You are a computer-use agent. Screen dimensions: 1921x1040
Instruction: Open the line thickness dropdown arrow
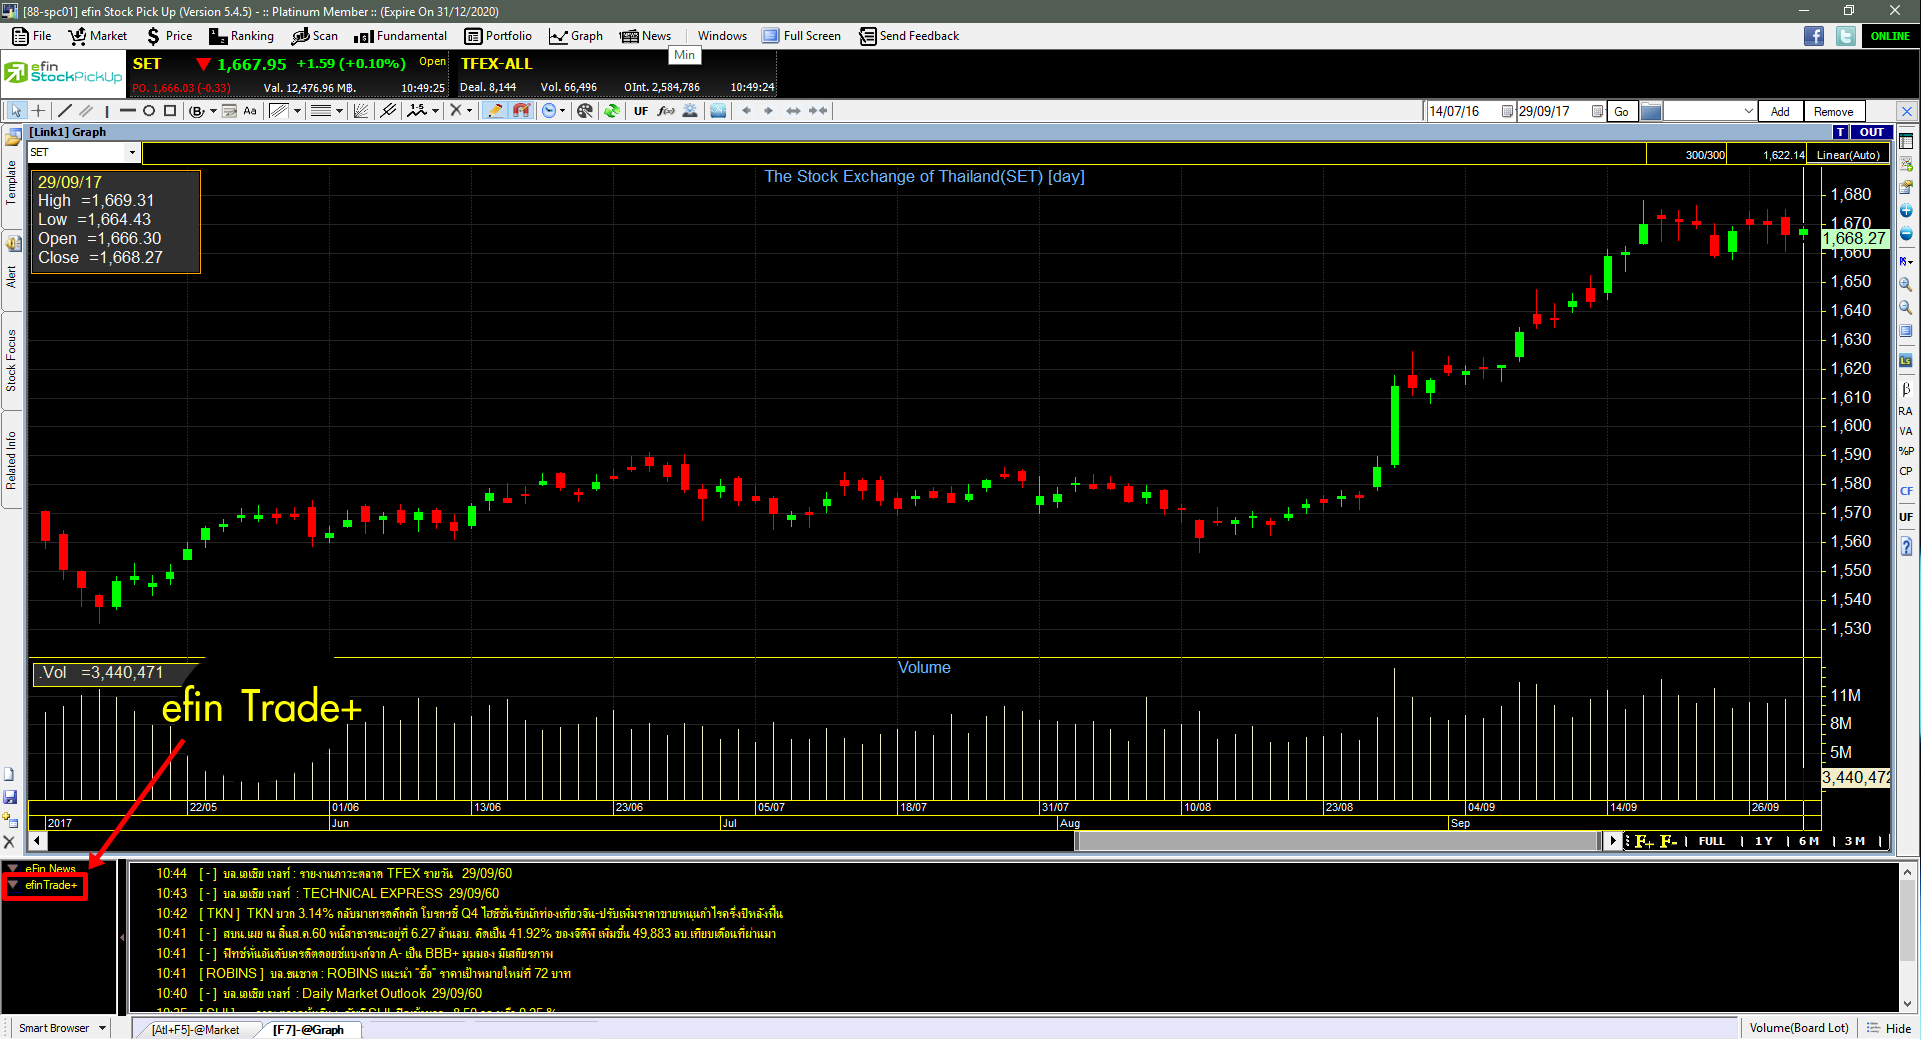tap(340, 111)
